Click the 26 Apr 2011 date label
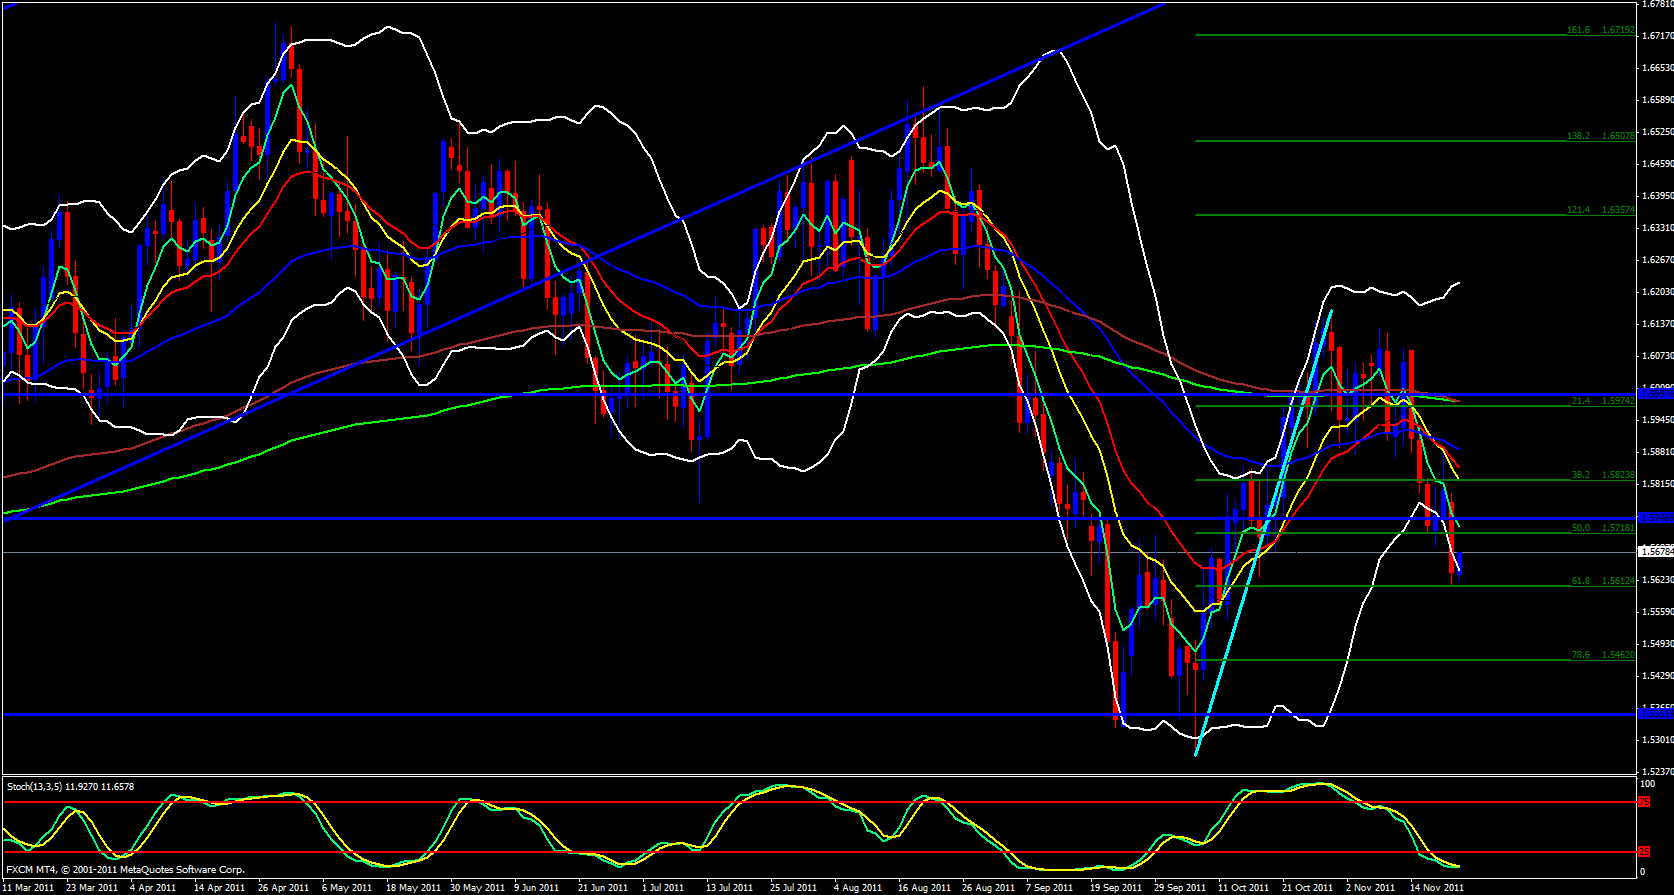Image resolution: width=1674 pixels, height=895 pixels. [284, 888]
